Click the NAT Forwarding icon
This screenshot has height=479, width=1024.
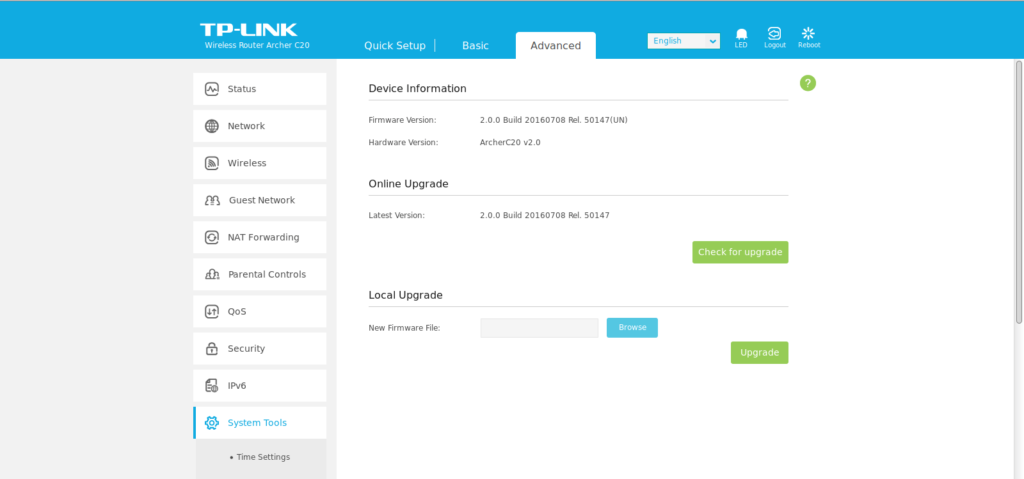click(x=212, y=237)
